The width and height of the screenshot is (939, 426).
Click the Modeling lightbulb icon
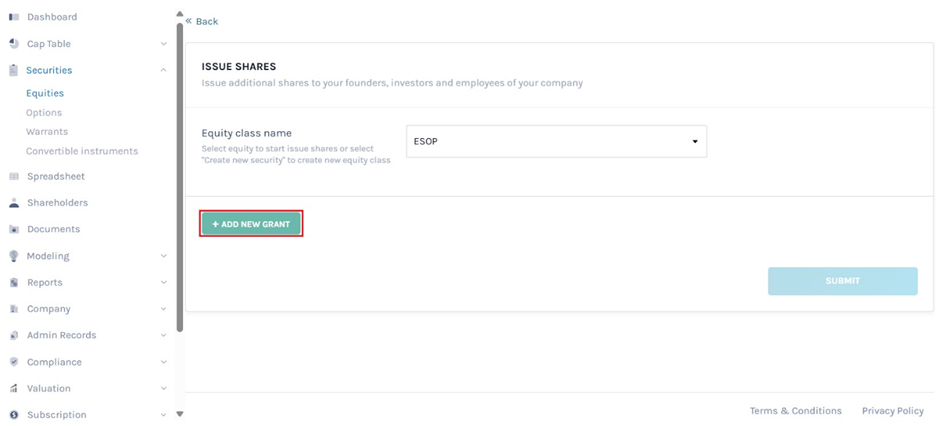[14, 256]
